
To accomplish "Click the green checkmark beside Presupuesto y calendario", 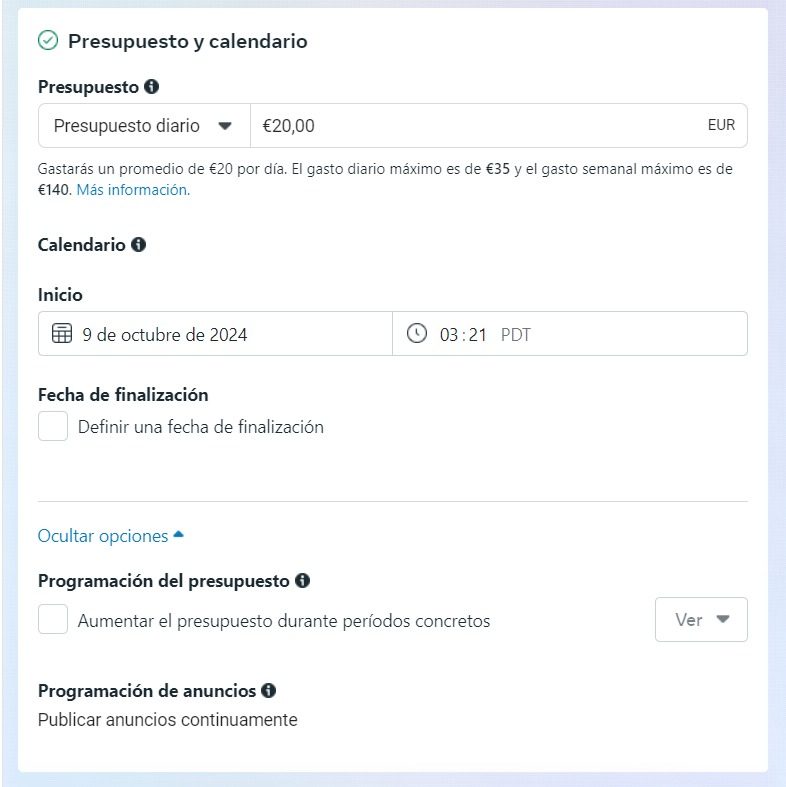I will click(x=47, y=41).
